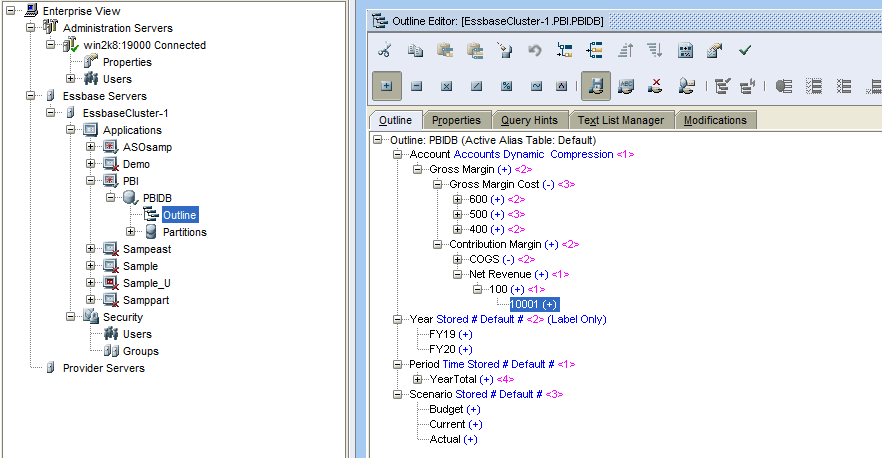Add a child member via toolbar icon
The height and width of the screenshot is (458, 882).
coord(565,51)
